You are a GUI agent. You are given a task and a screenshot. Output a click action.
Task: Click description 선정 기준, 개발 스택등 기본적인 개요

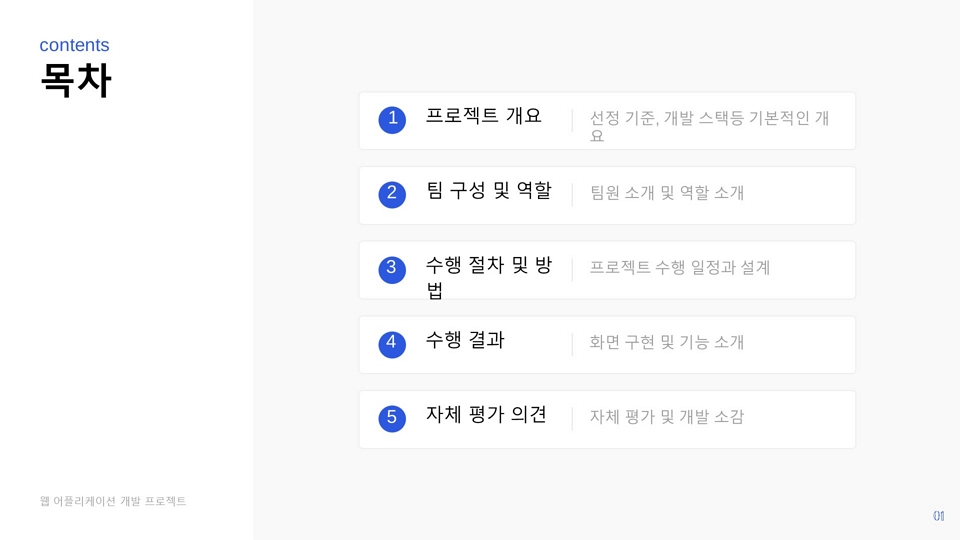tap(710, 126)
